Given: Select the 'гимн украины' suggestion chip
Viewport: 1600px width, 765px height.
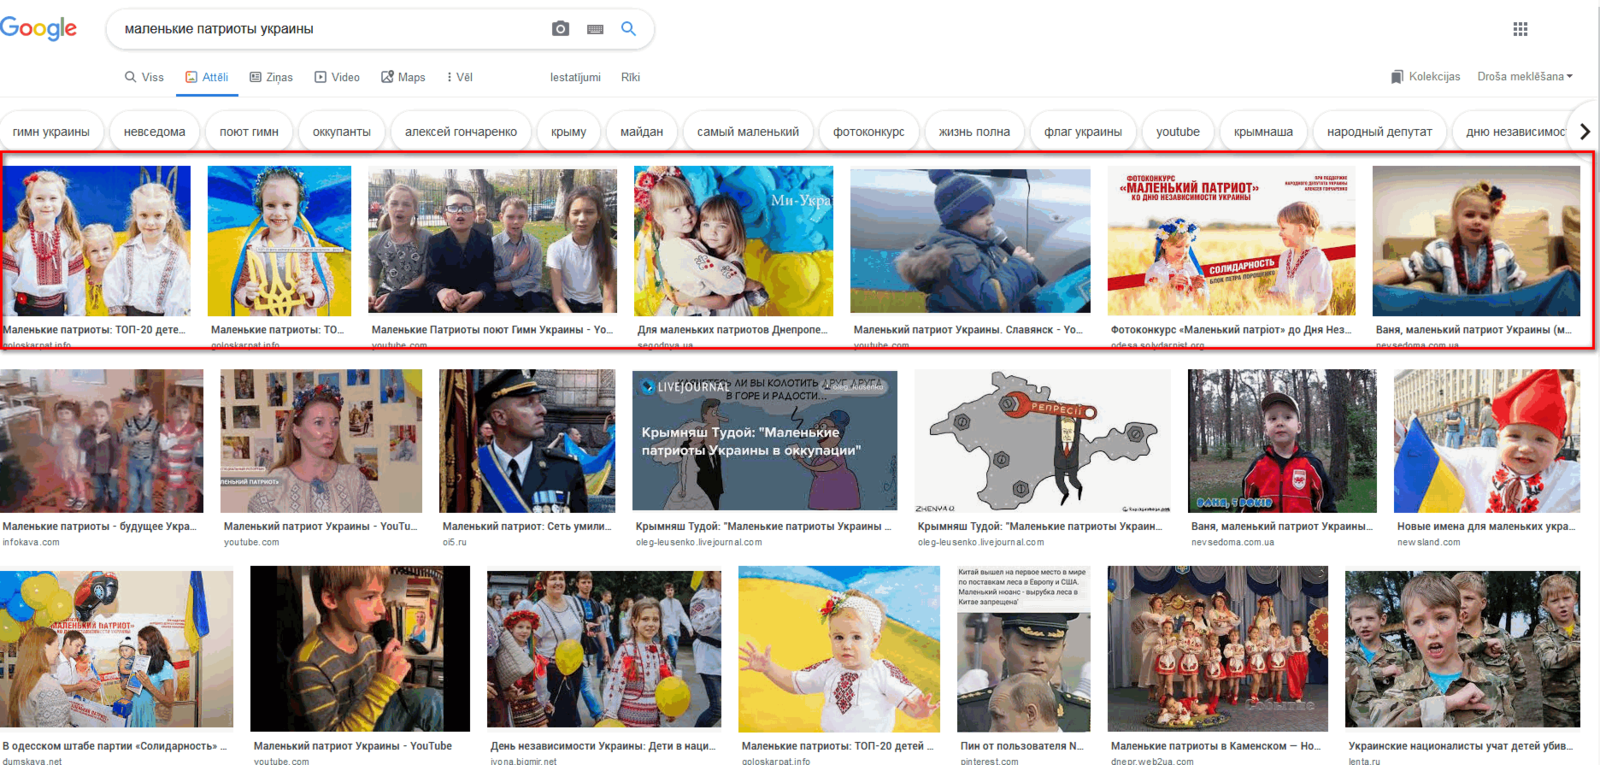Looking at the screenshot, I should tap(51, 132).
